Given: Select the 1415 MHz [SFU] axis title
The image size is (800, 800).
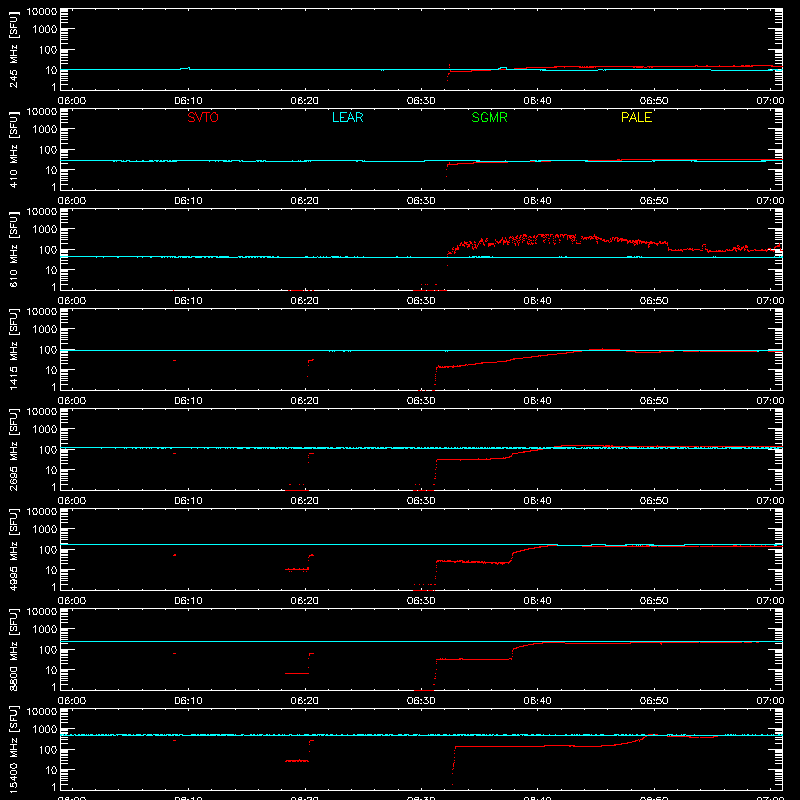Looking at the screenshot, I should [x=13, y=349].
